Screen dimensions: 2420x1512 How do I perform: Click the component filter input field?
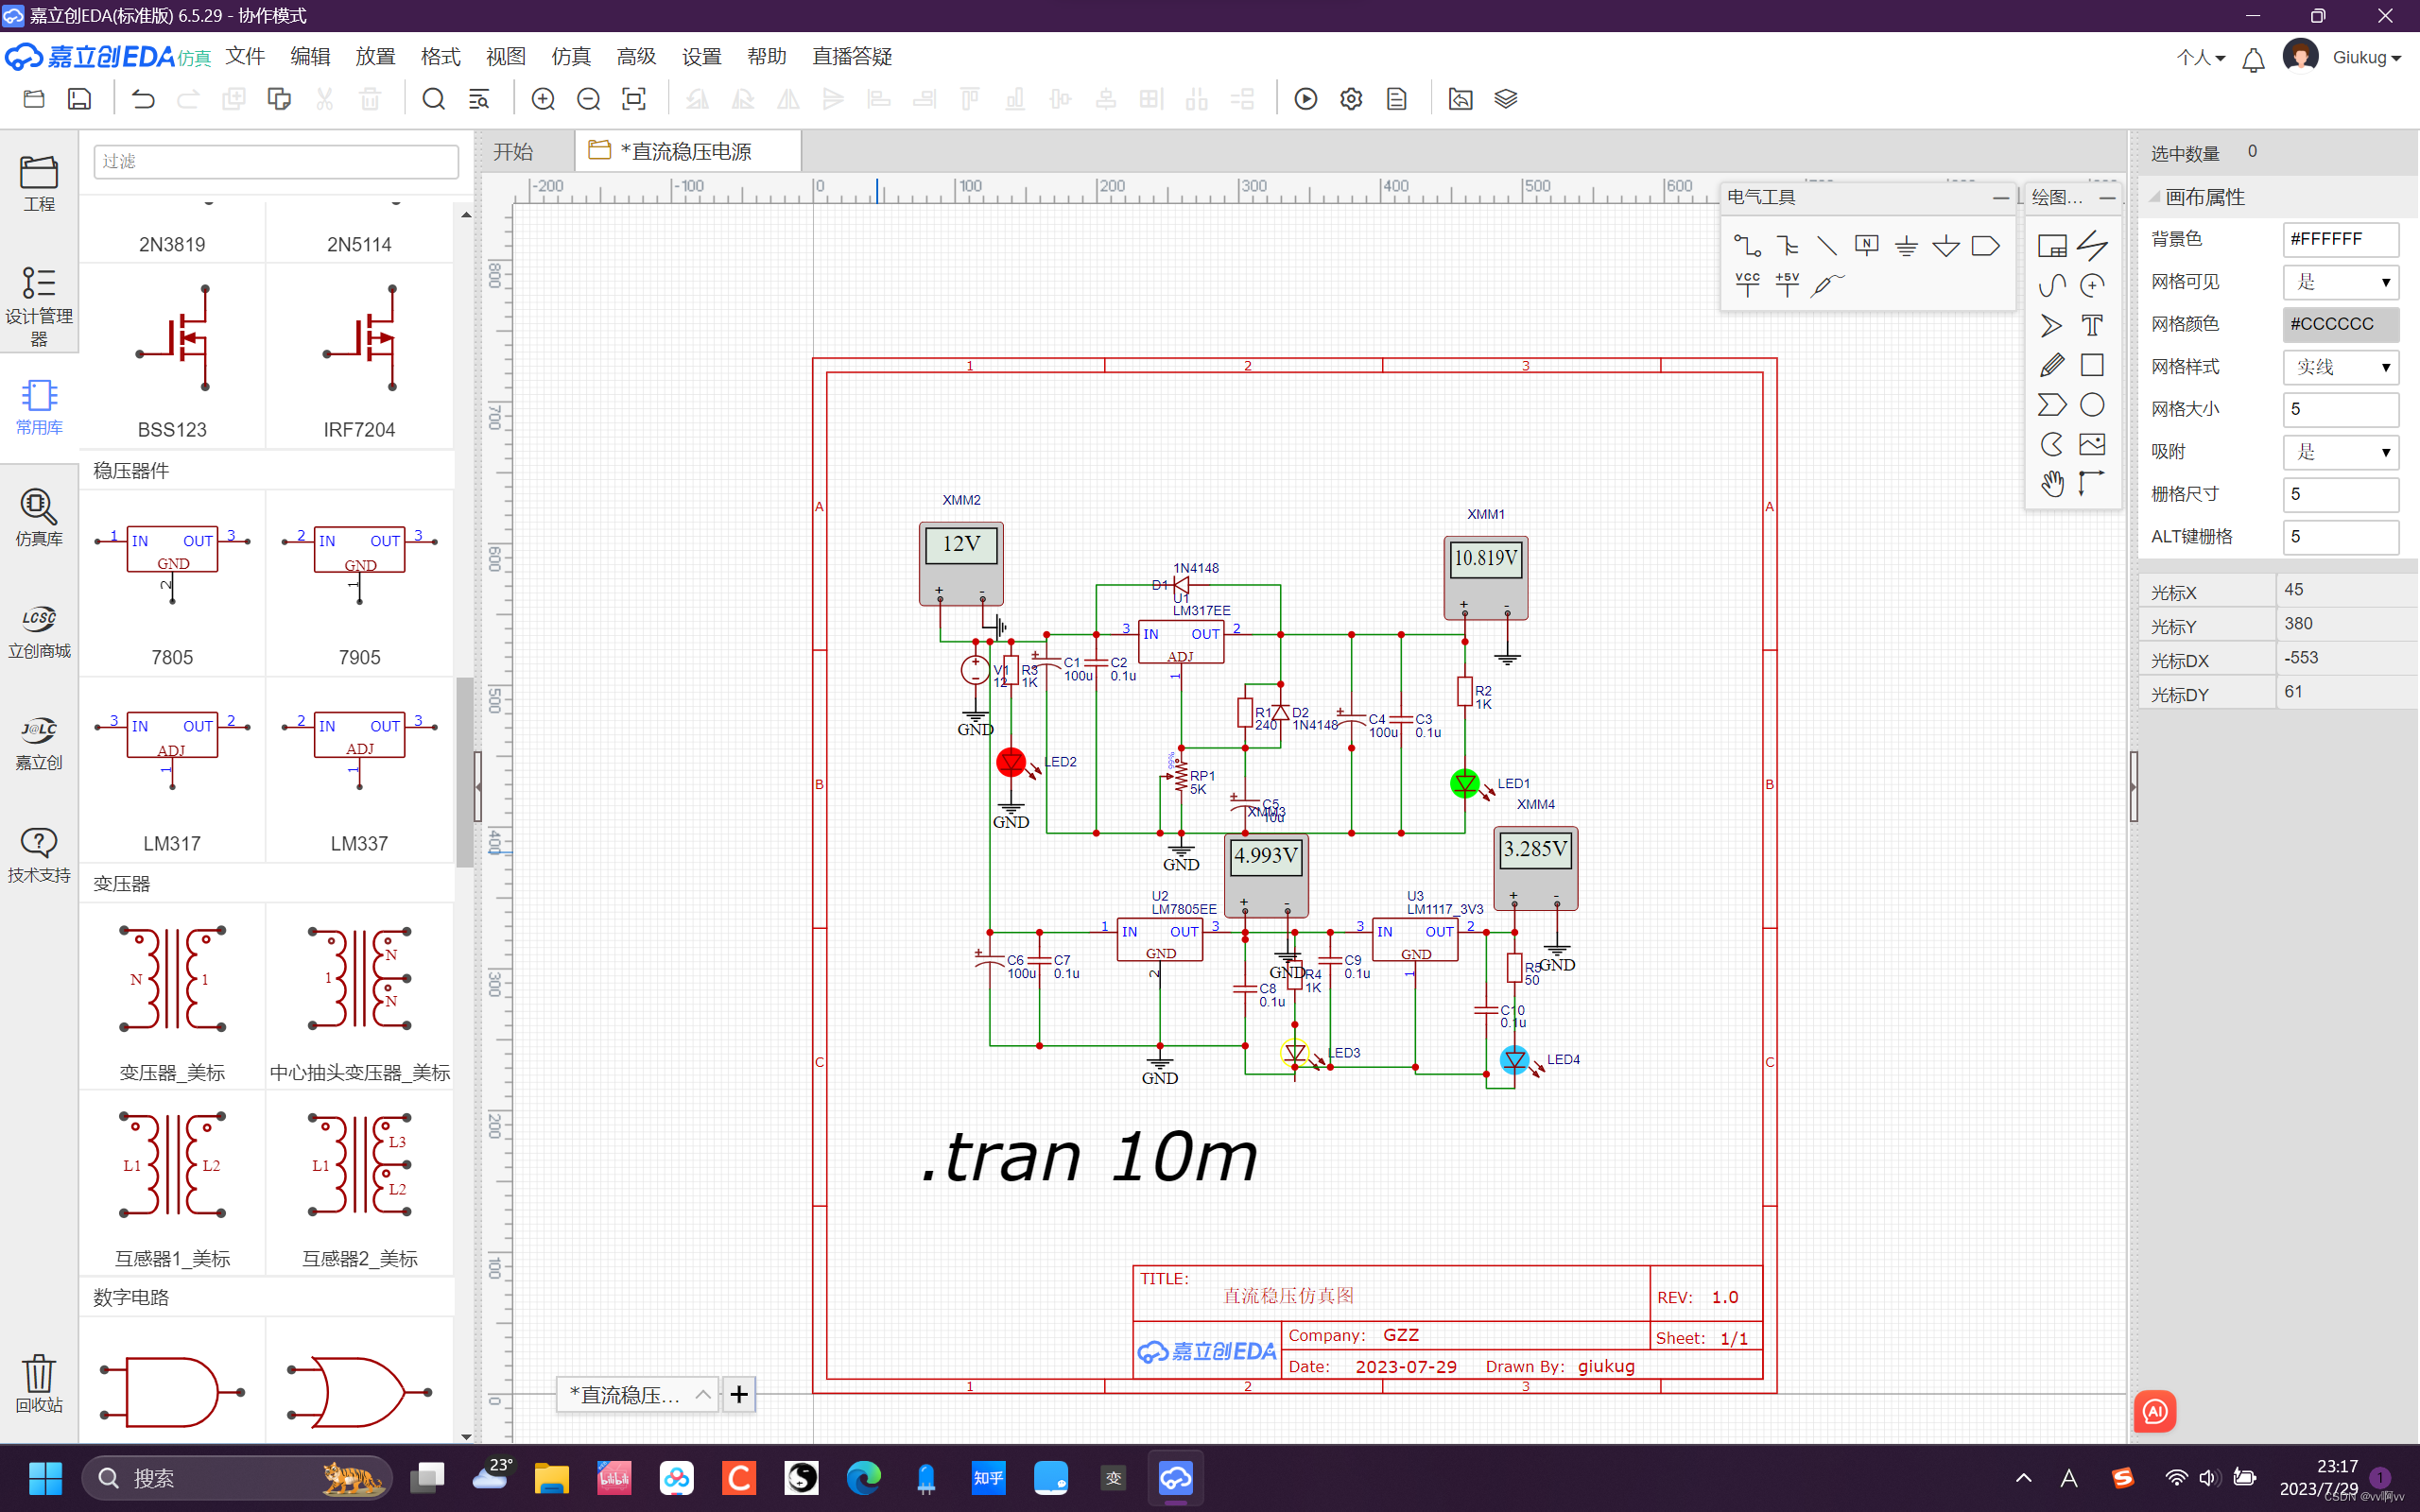pyautogui.click(x=276, y=162)
